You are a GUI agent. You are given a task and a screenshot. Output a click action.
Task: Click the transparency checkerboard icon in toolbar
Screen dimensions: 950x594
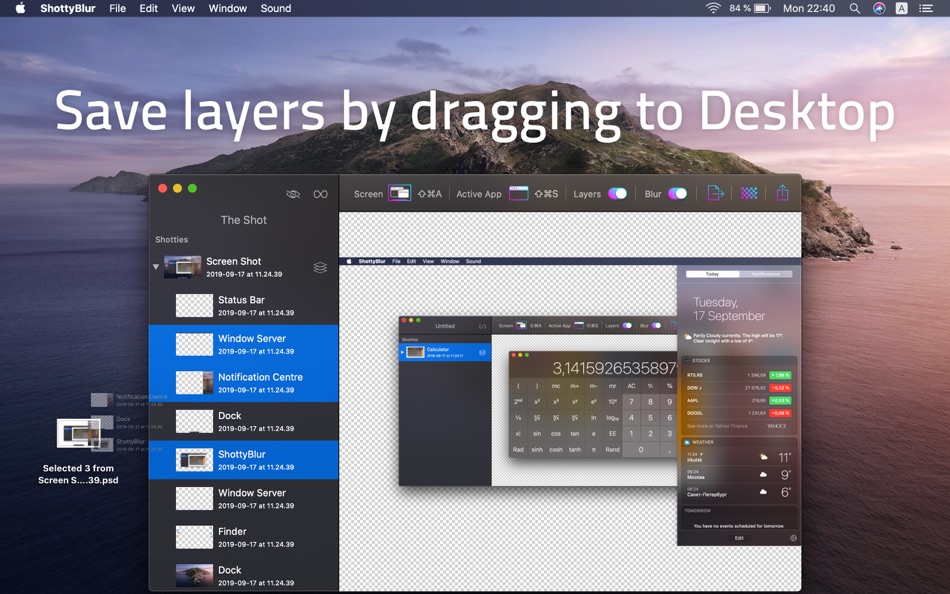749,193
